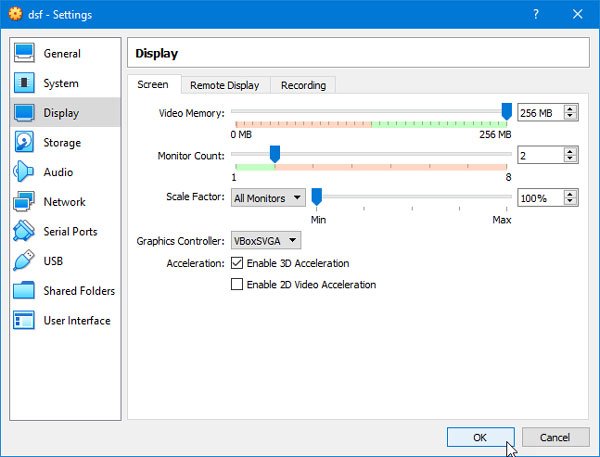Screen dimensions: 600x457
Task: Open the All Monitors scale dropdown
Action: (268, 198)
